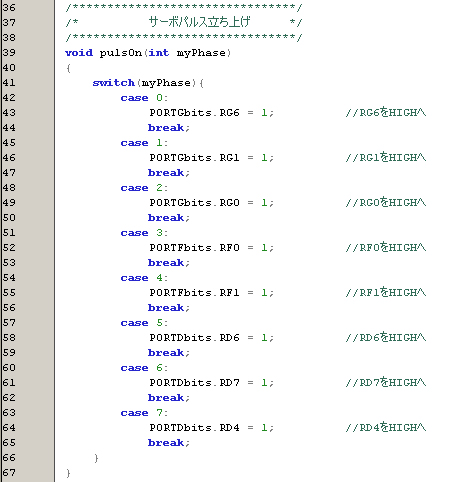451x482 pixels.
Task: Click the comment RF1をHIGHへ
Action: 386,293
